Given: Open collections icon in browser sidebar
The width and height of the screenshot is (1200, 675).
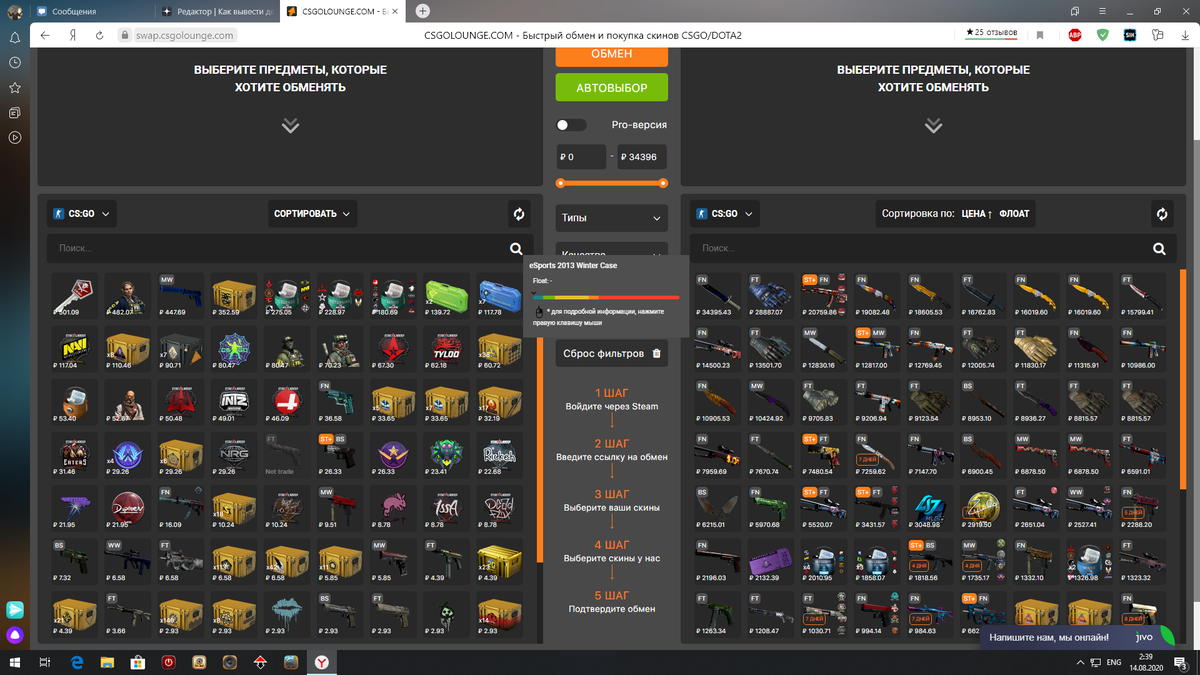Looking at the screenshot, I should [15, 113].
